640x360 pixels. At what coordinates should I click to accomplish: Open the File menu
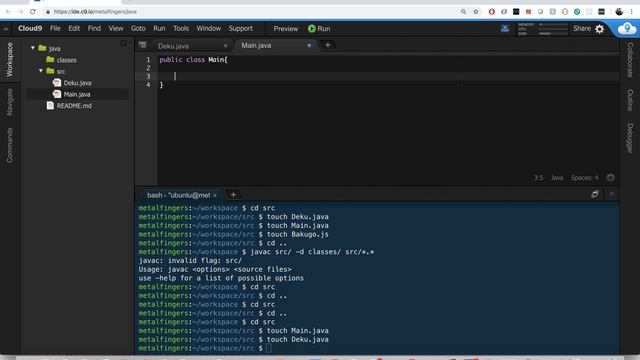point(55,29)
